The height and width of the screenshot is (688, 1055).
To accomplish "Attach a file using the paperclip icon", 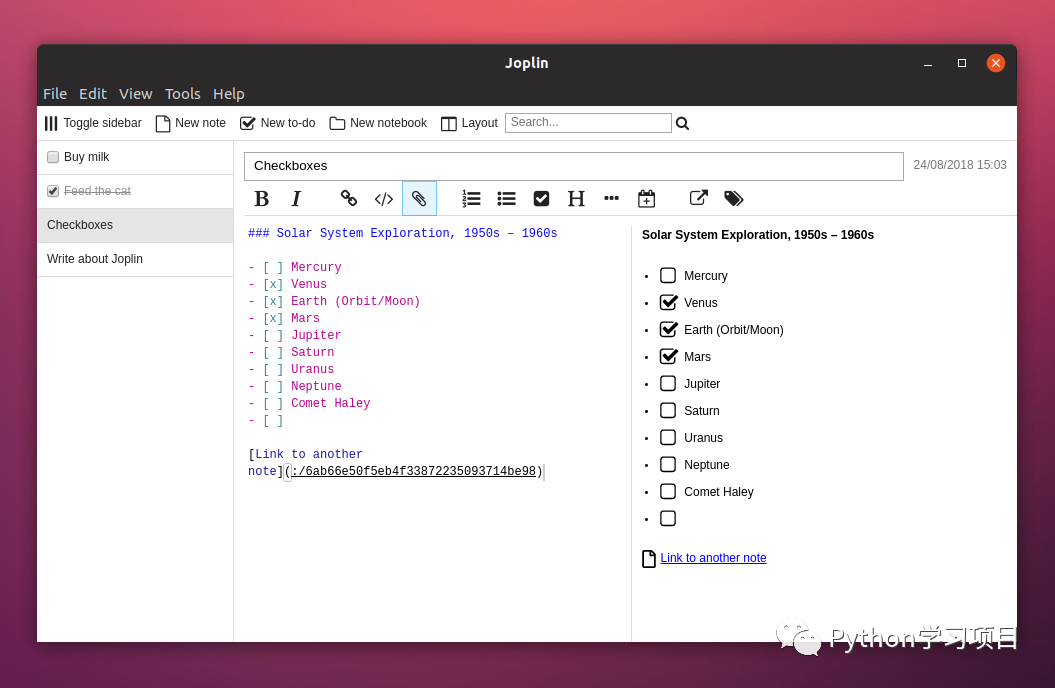I will [x=419, y=198].
